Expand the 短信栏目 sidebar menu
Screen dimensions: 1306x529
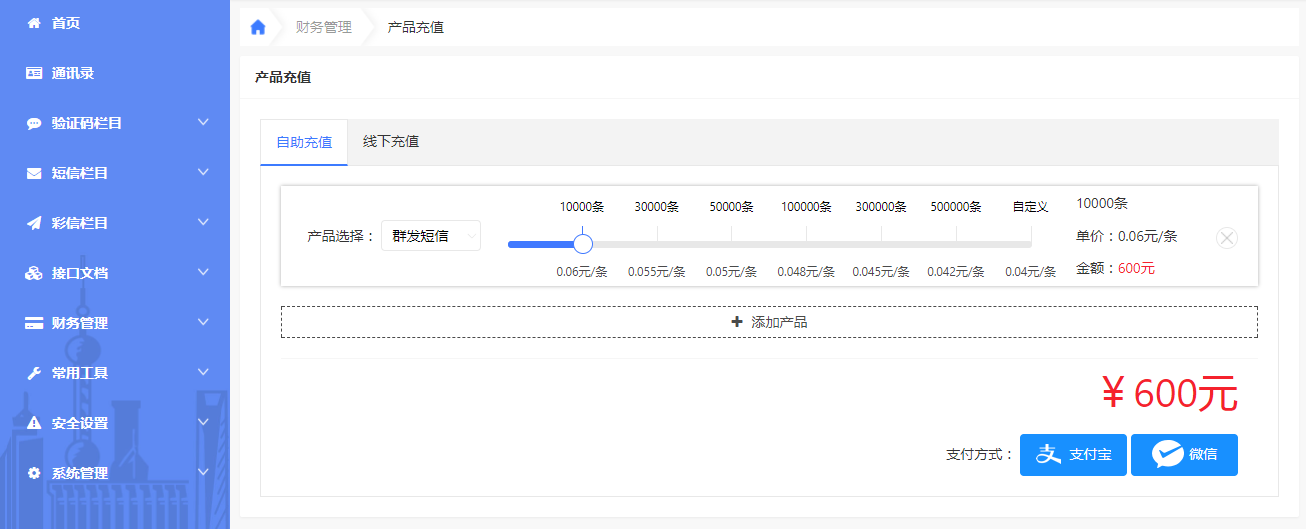pyautogui.click(x=115, y=173)
